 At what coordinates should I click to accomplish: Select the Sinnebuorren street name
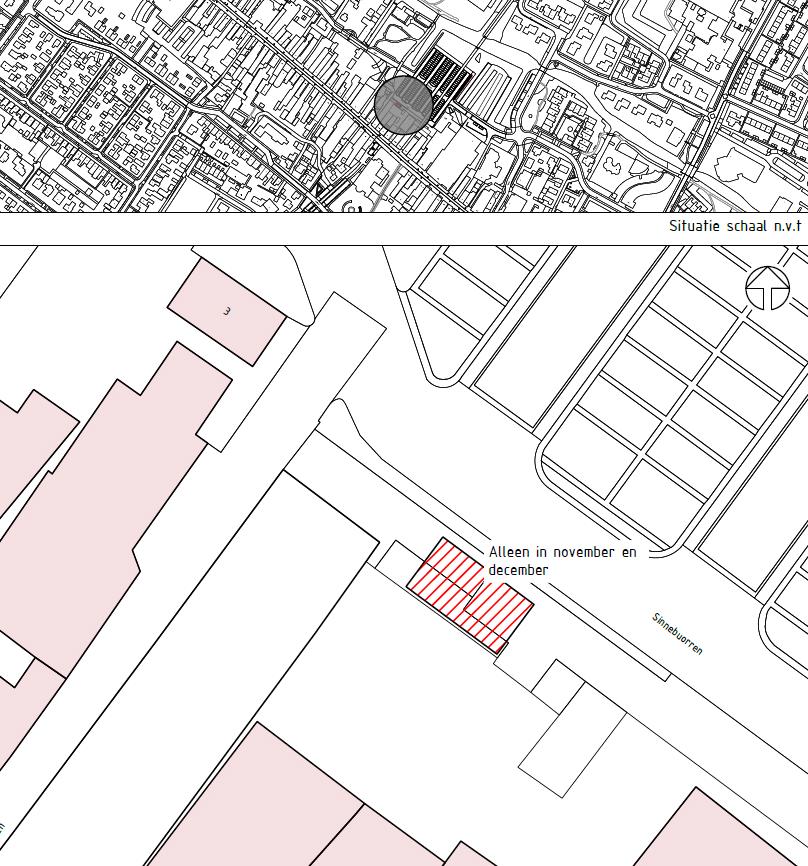pyautogui.click(x=677, y=634)
